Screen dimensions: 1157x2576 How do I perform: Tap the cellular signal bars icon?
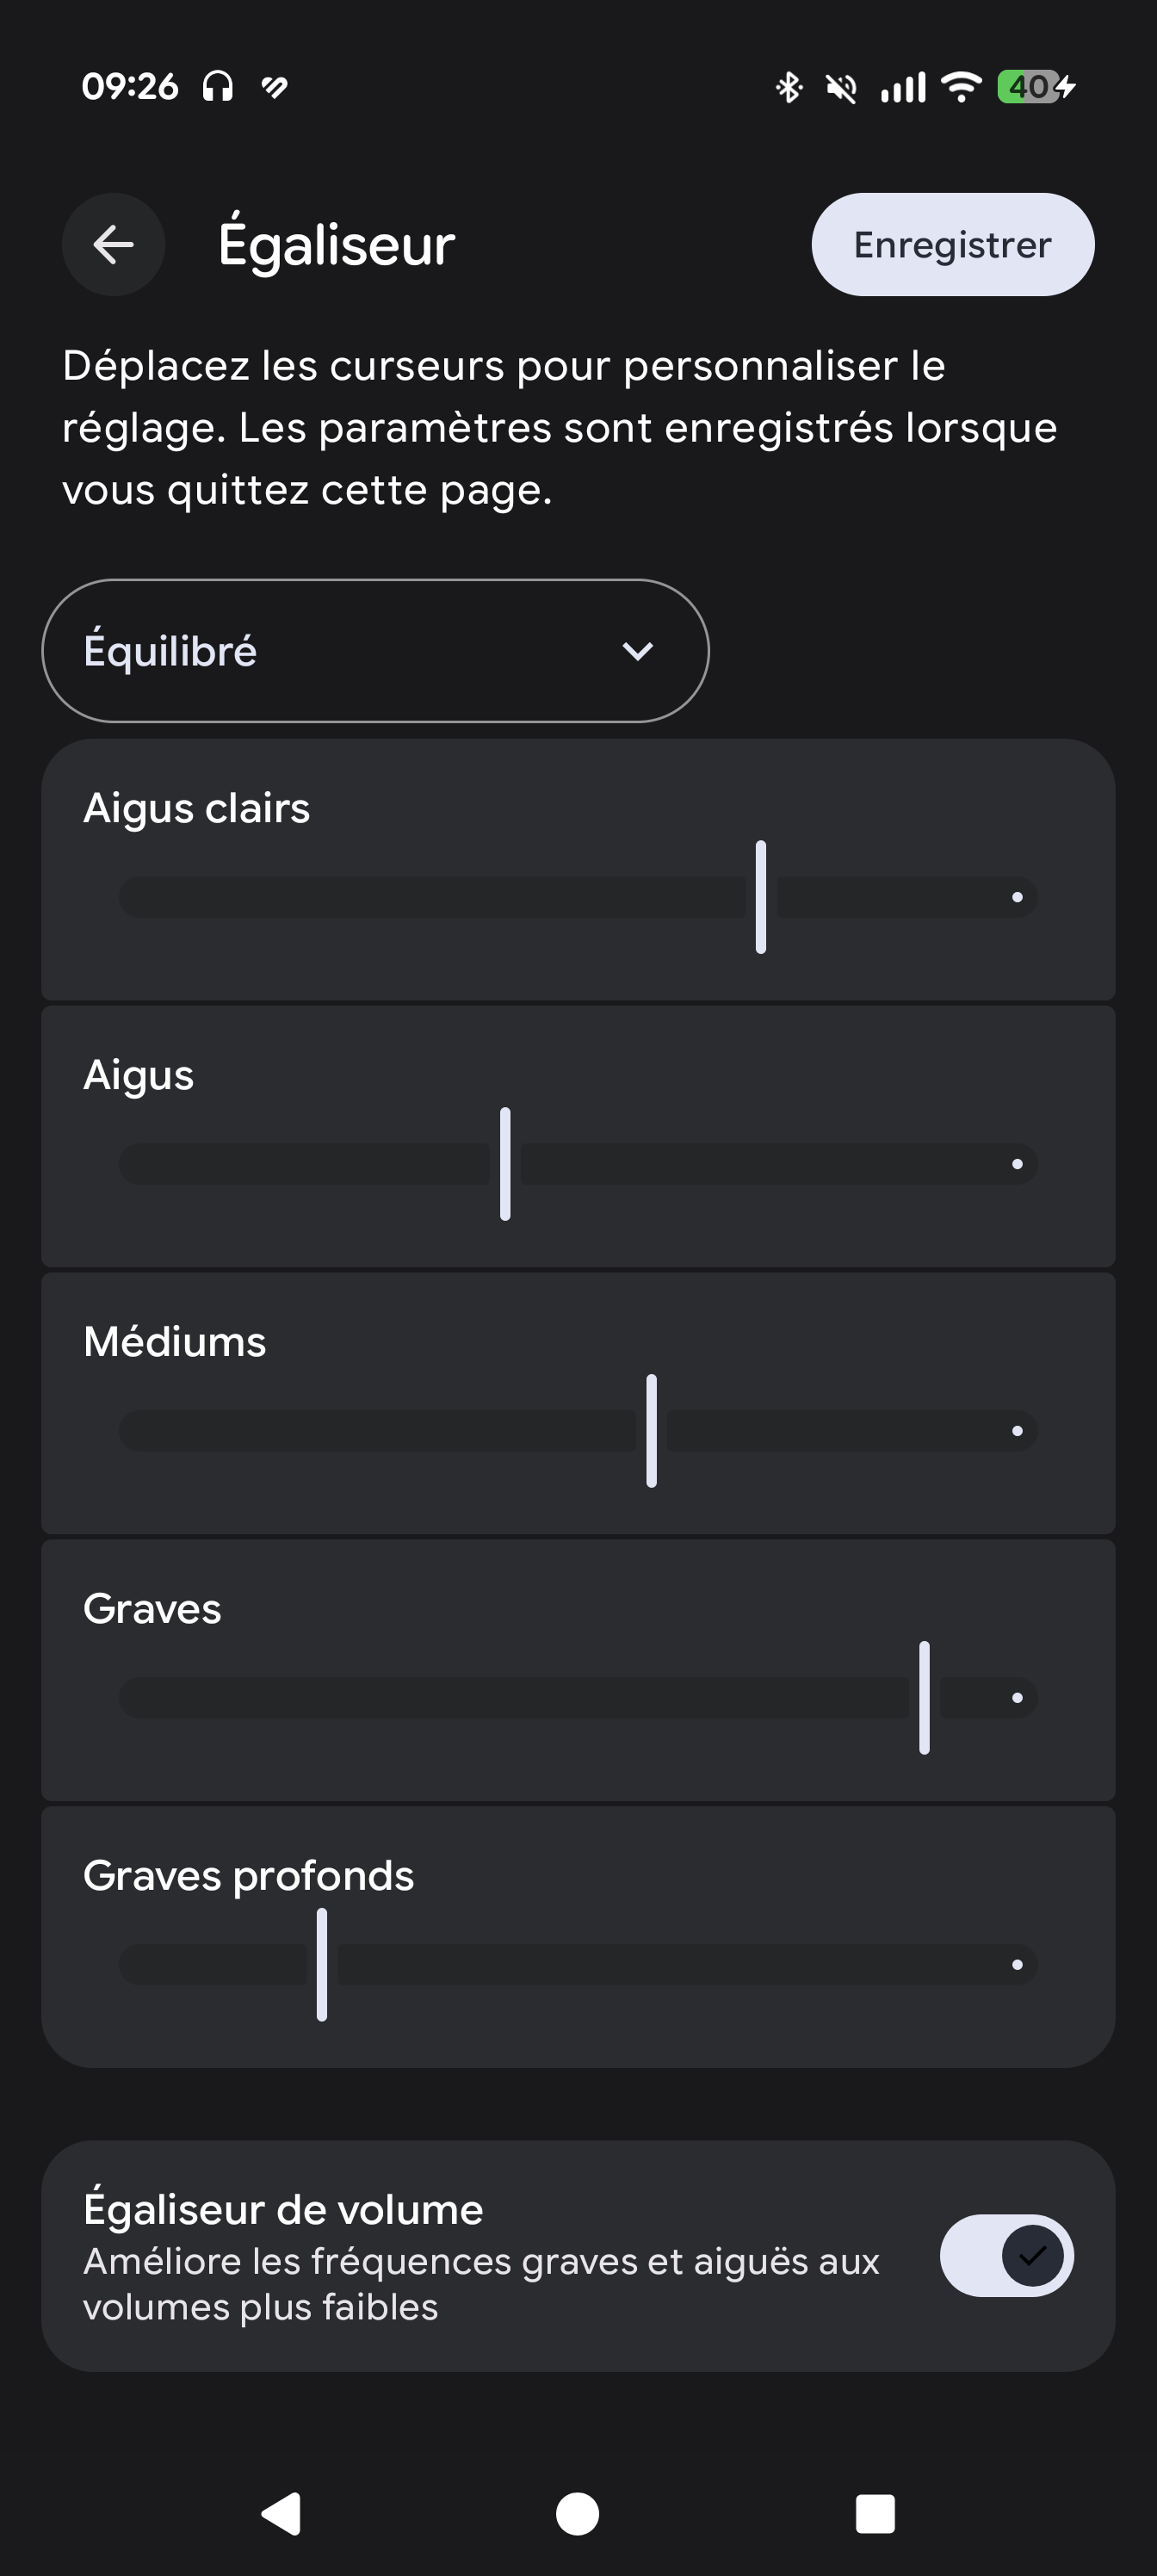(902, 88)
